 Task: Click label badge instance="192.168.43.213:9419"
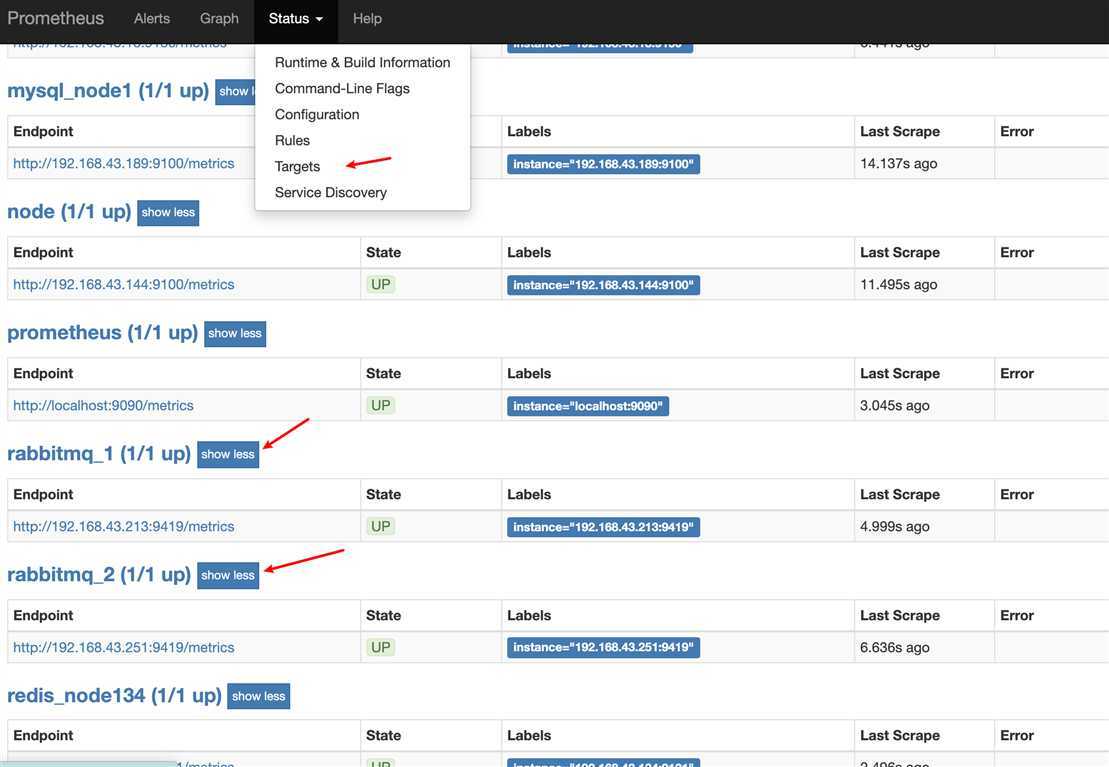click(603, 527)
